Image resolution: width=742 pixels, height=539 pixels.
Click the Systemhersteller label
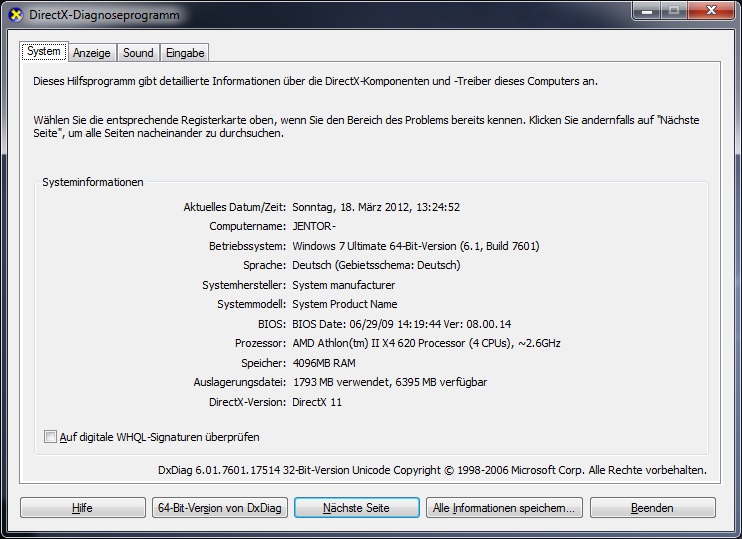244,285
